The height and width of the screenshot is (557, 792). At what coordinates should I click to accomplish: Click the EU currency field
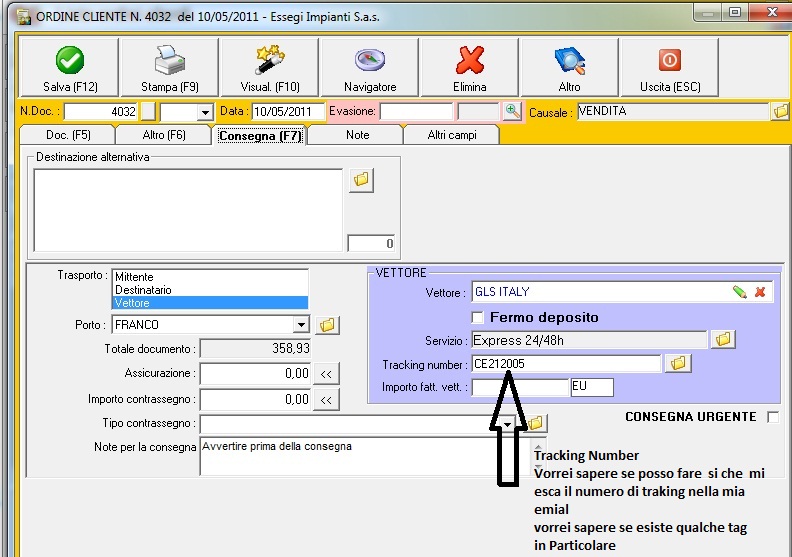point(592,387)
